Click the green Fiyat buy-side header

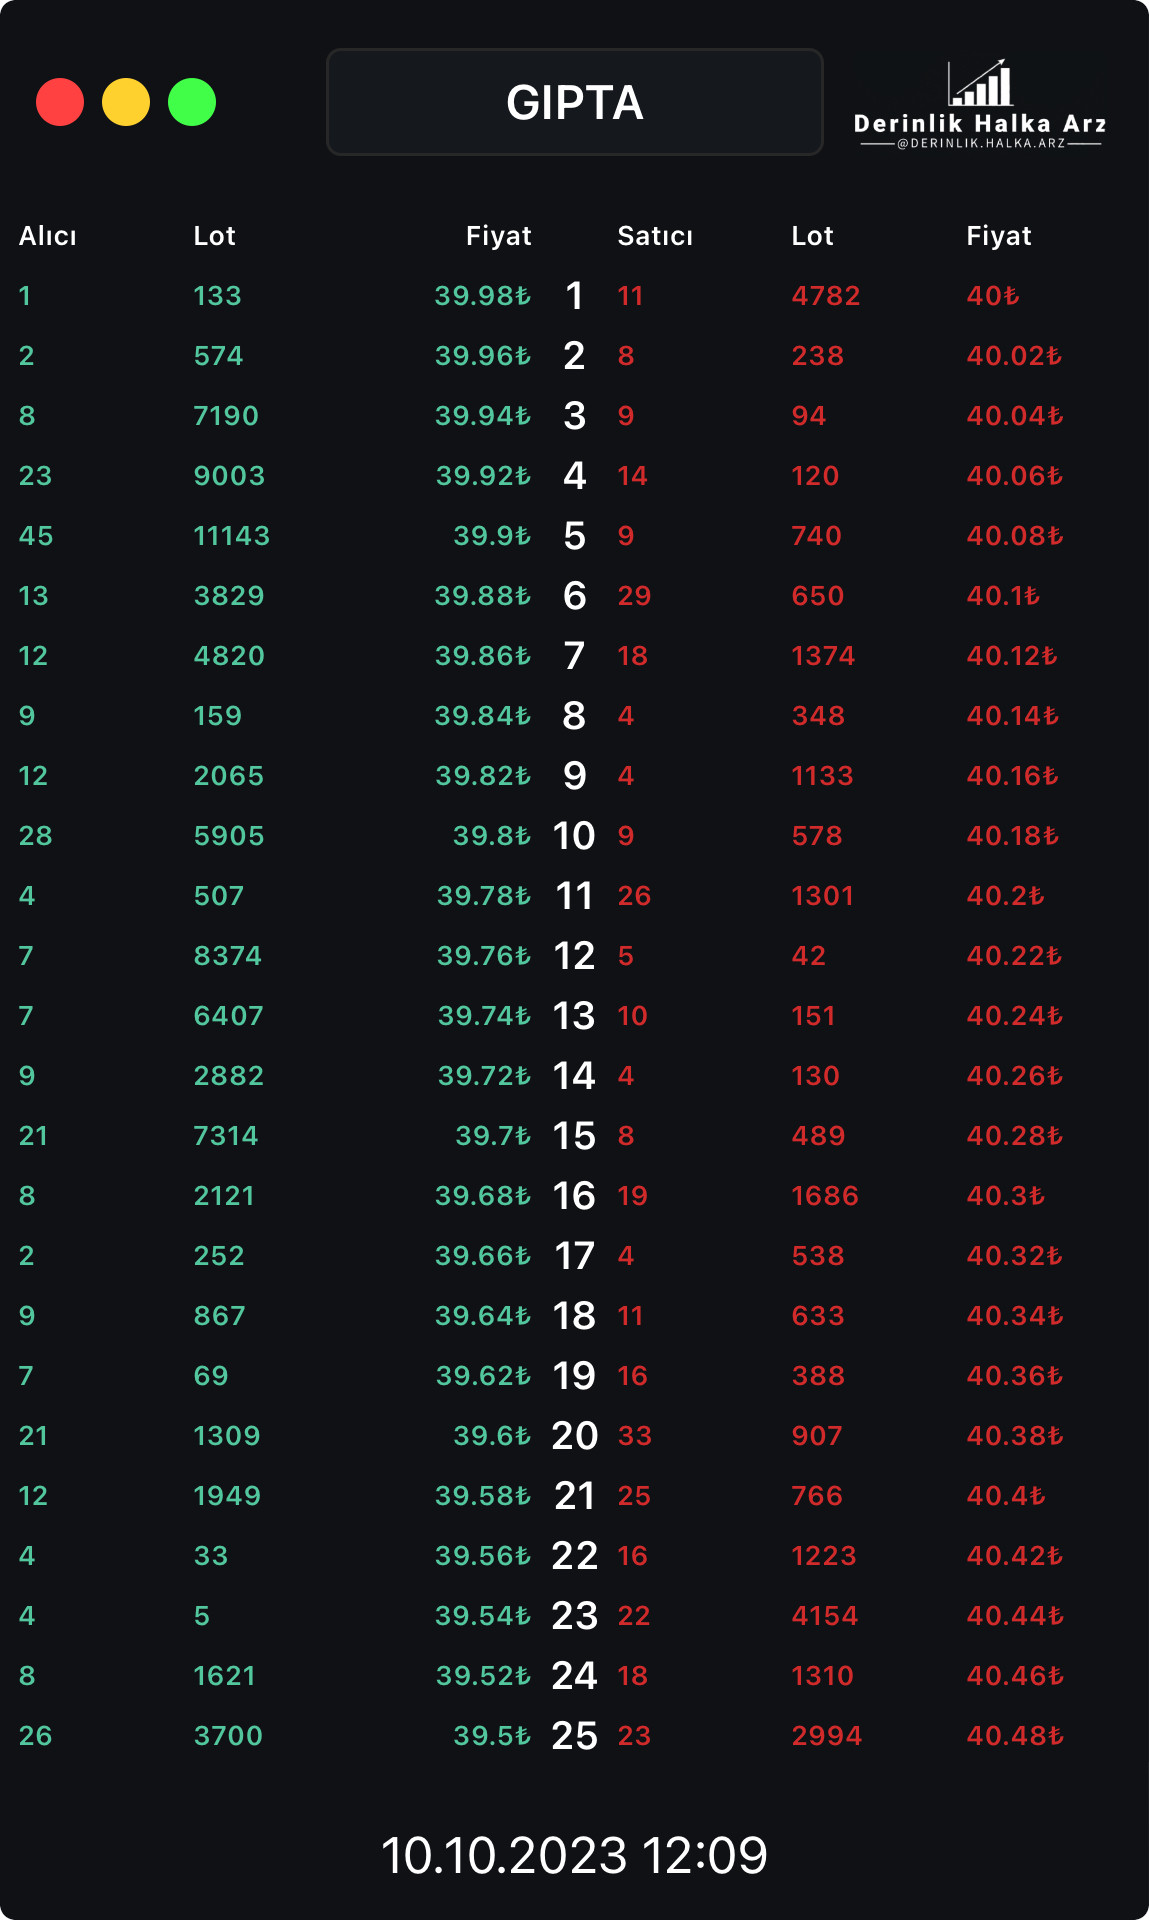click(499, 236)
